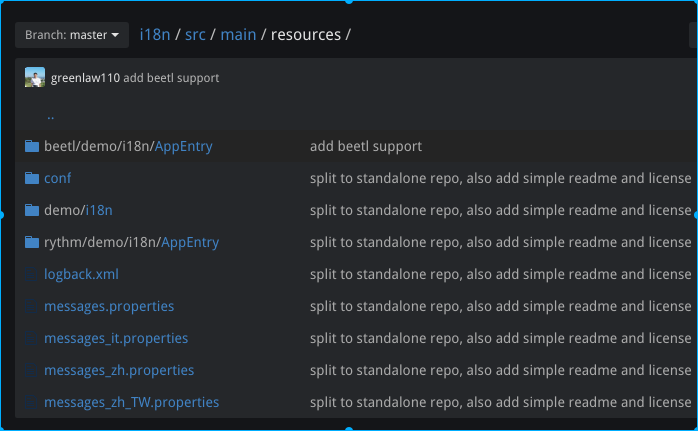
Task: Click file icon next to logback.xml
Action: coord(31,274)
